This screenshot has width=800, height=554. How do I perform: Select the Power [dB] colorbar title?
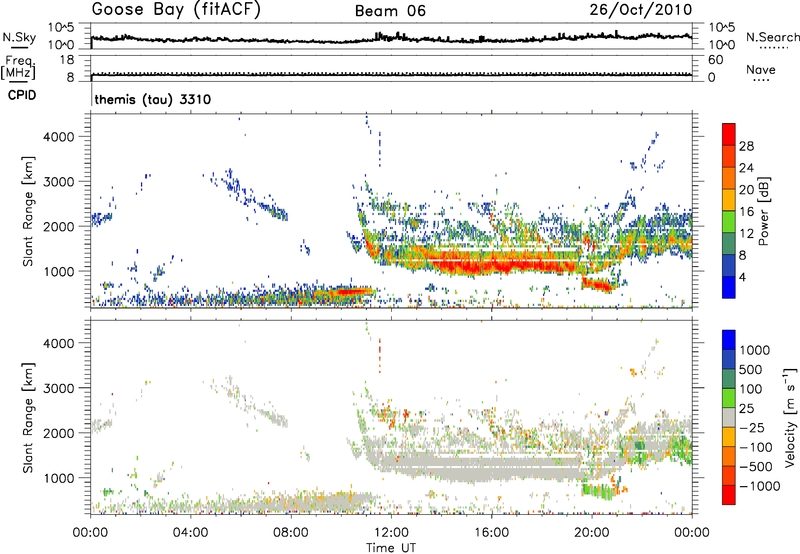point(764,211)
